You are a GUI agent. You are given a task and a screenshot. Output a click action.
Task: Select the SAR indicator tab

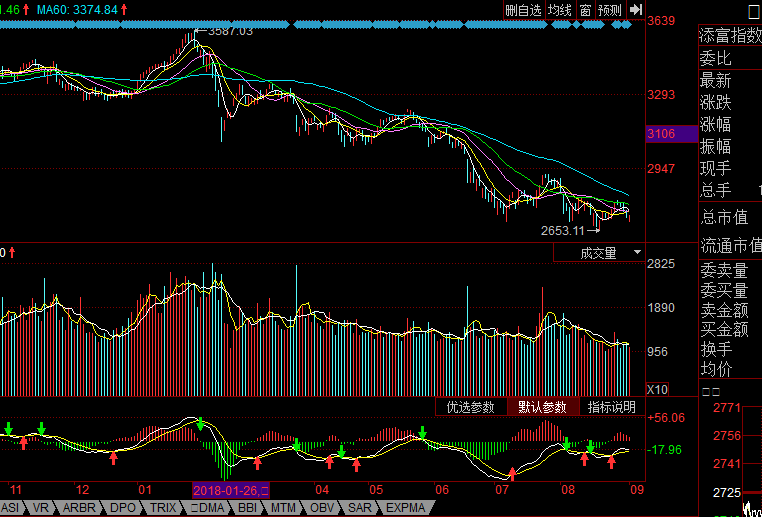pyautogui.click(x=359, y=508)
